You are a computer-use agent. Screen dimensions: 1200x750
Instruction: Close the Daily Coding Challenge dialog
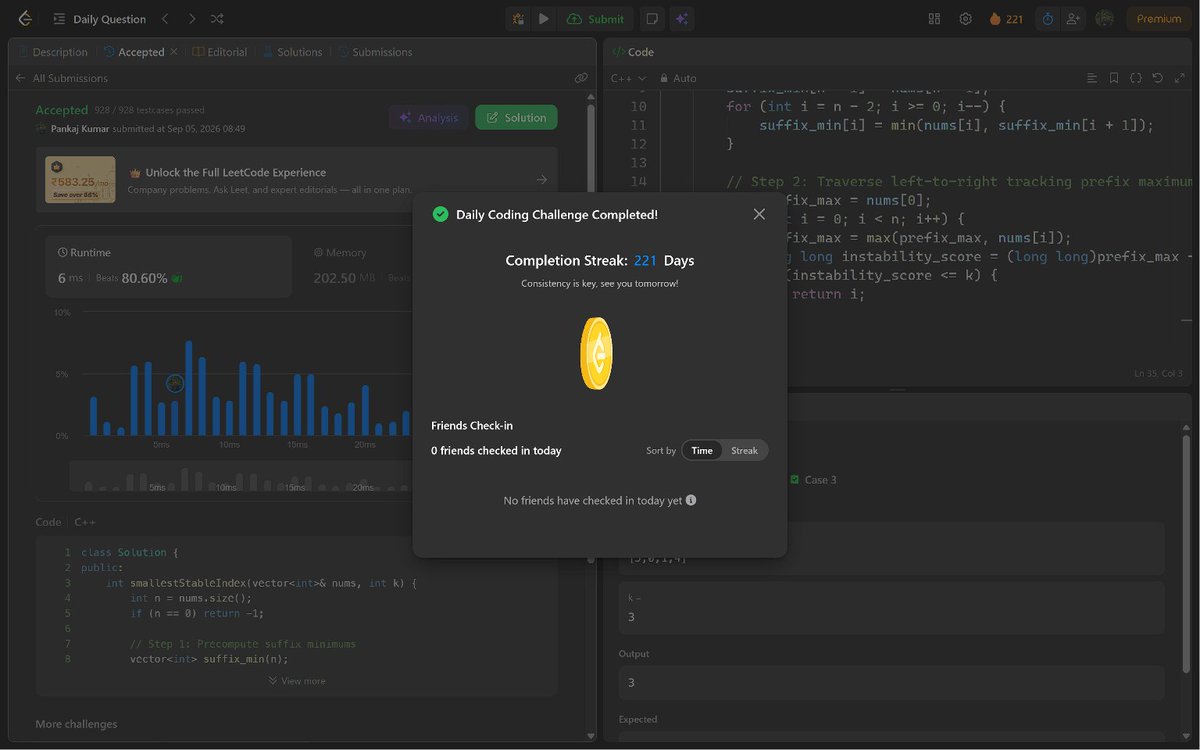click(759, 214)
